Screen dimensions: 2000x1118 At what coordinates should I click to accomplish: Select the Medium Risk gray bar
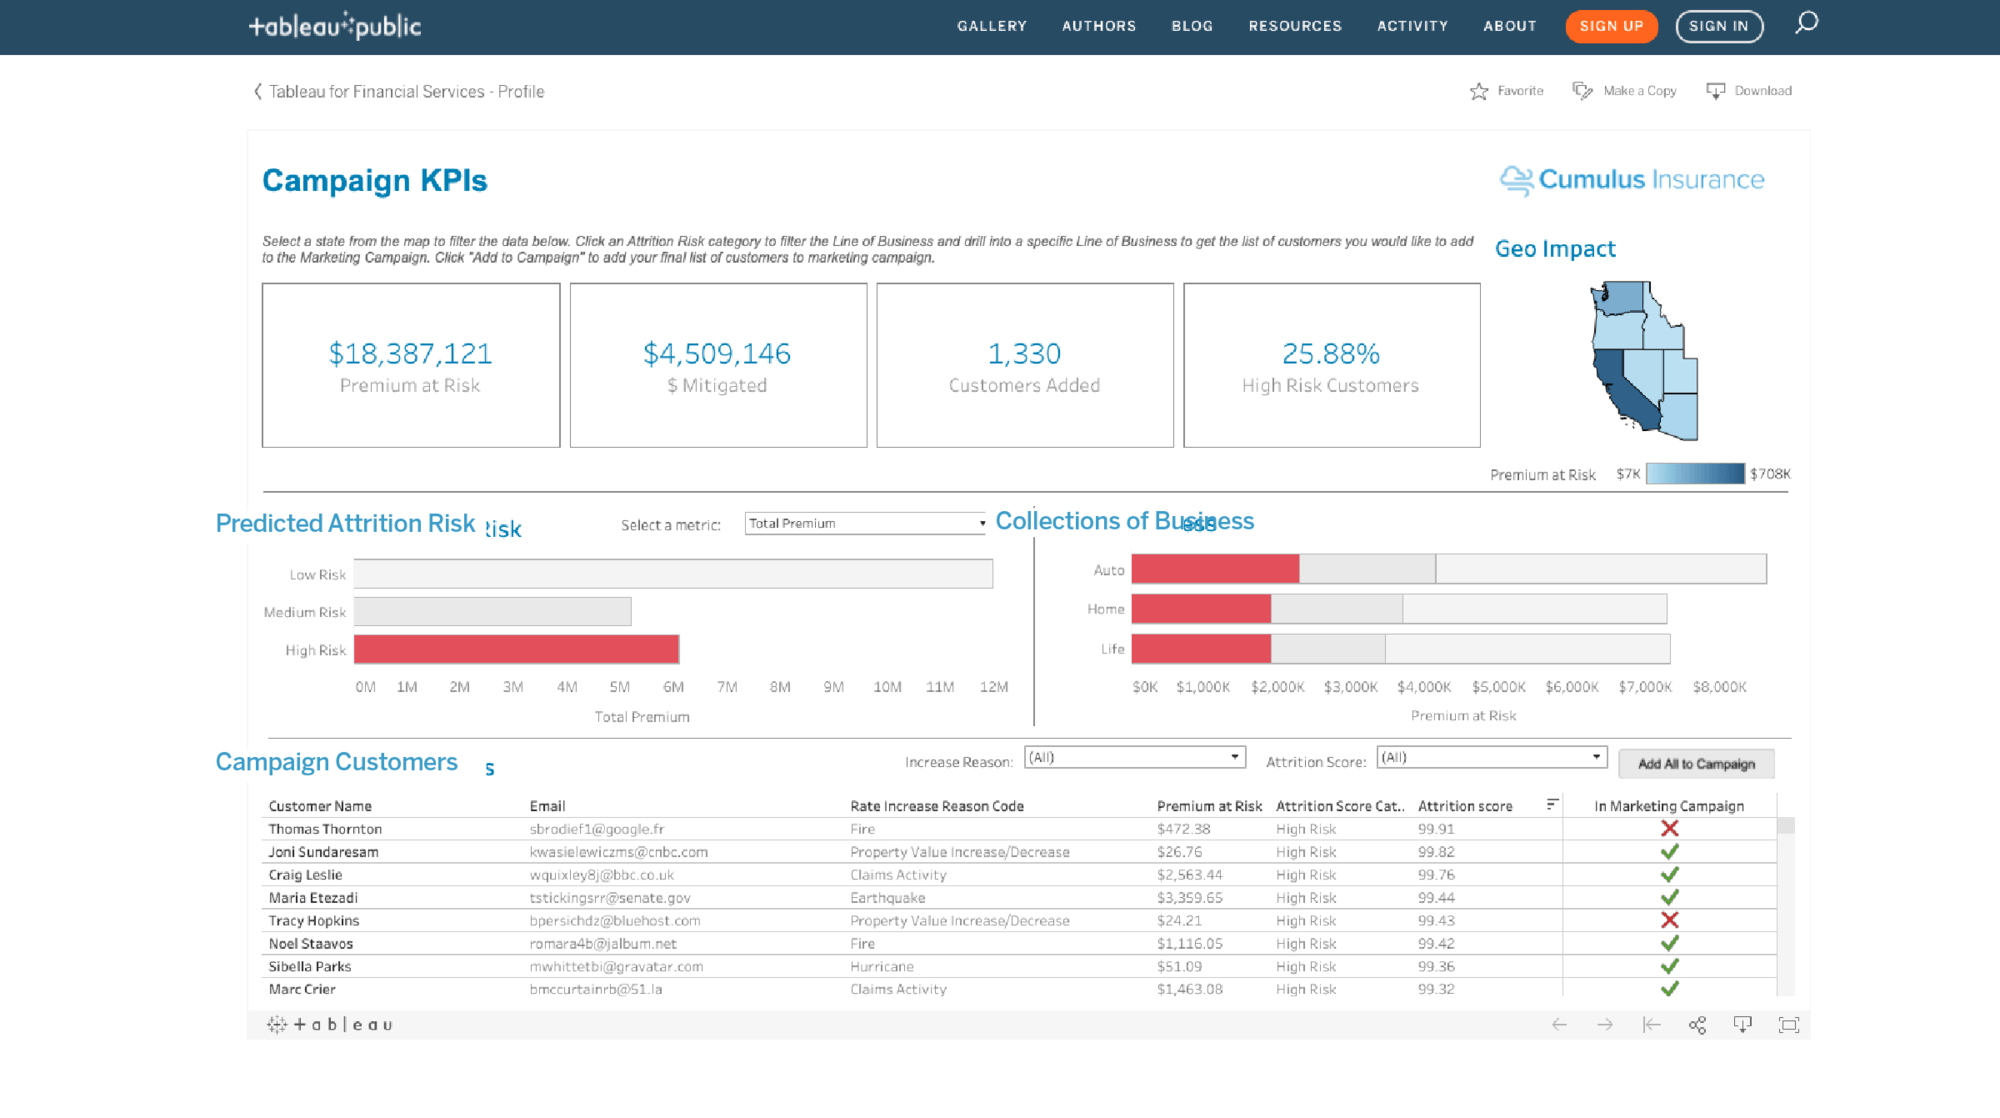pos(493,612)
